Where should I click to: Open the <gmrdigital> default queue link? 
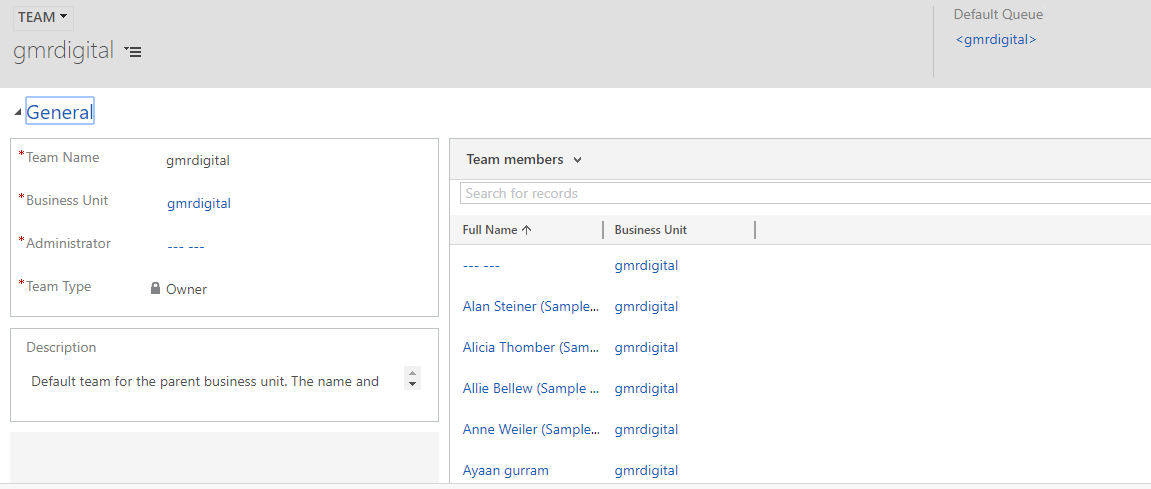click(x=995, y=40)
